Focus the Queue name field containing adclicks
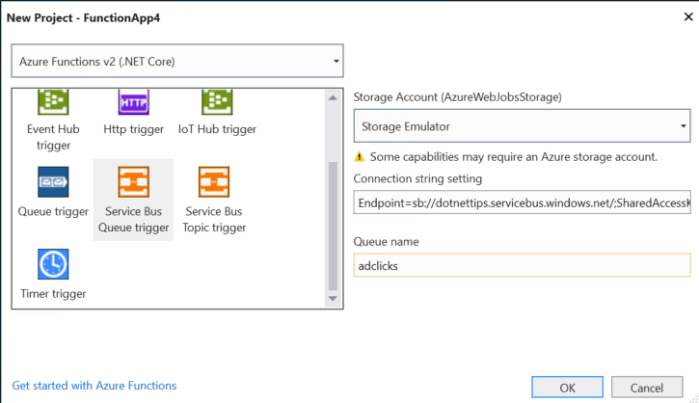Viewport: 699px width, 403px height. 522,265
